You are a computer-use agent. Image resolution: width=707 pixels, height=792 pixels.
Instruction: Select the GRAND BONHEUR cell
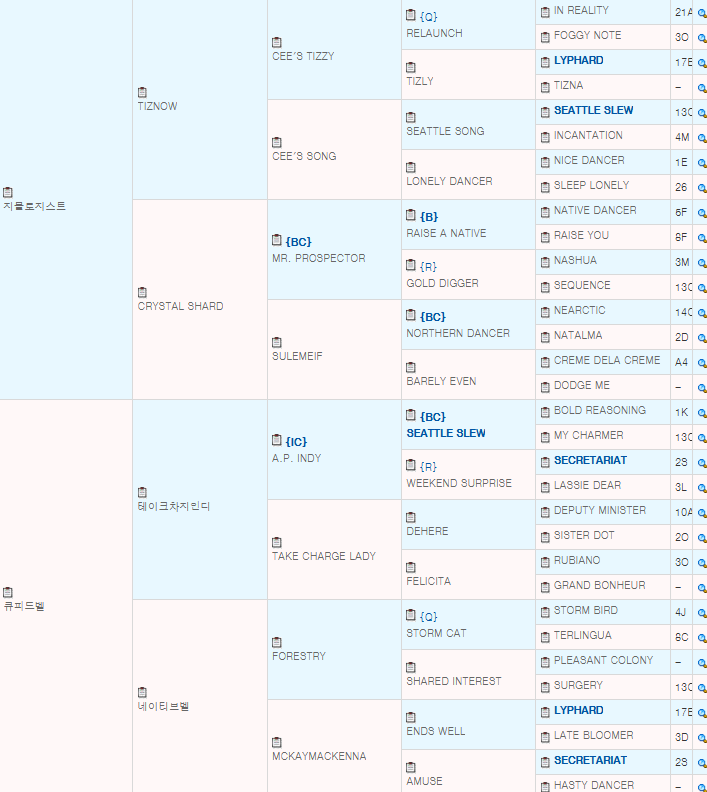point(603,587)
